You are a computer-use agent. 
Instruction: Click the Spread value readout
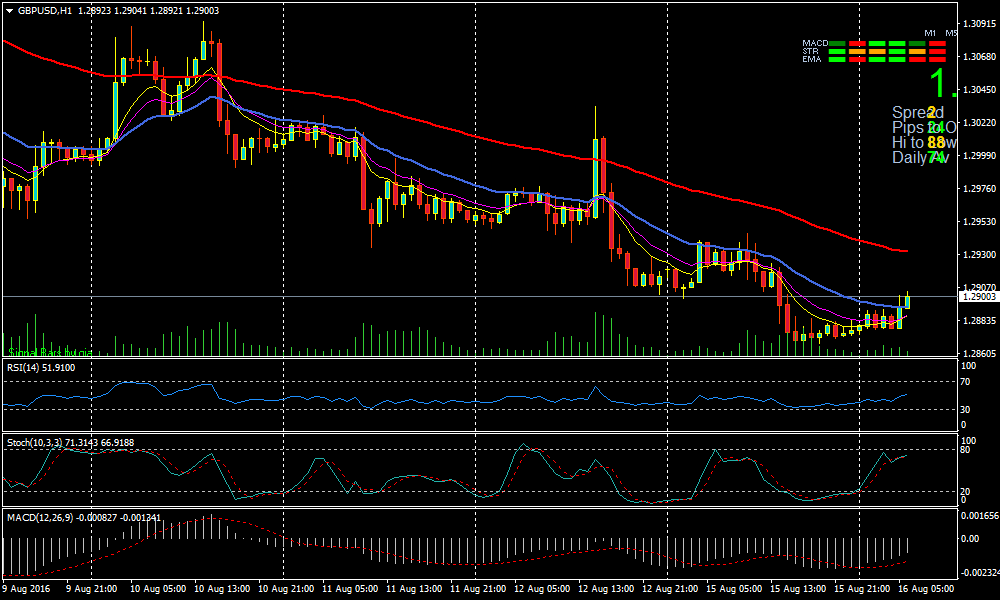tap(932, 112)
